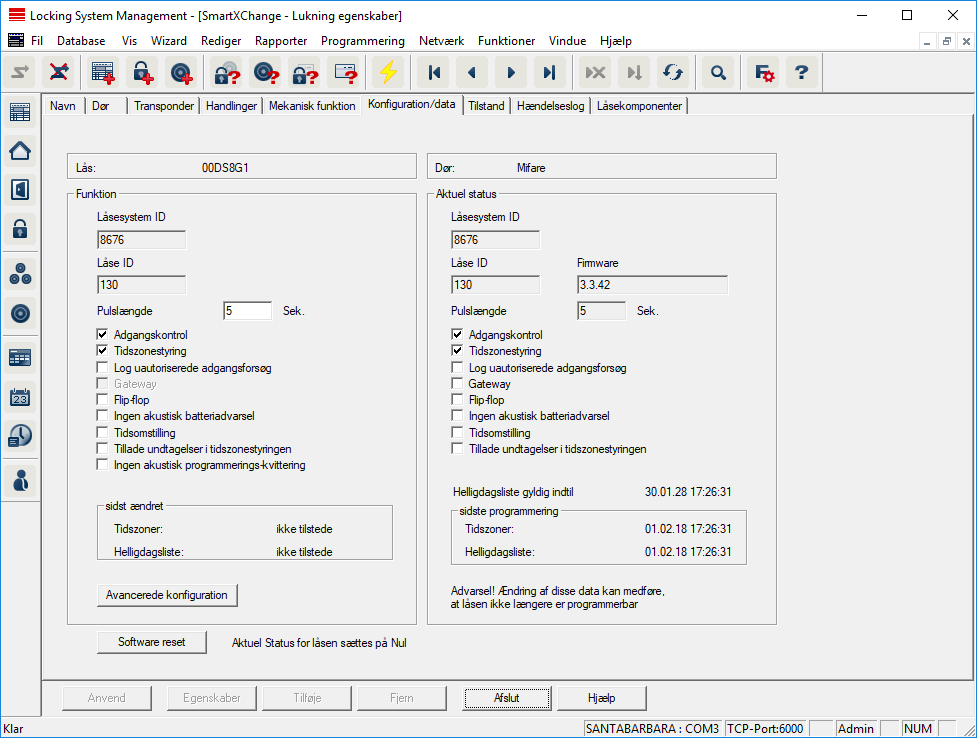Open the house icon in sidebar

tap(19, 151)
